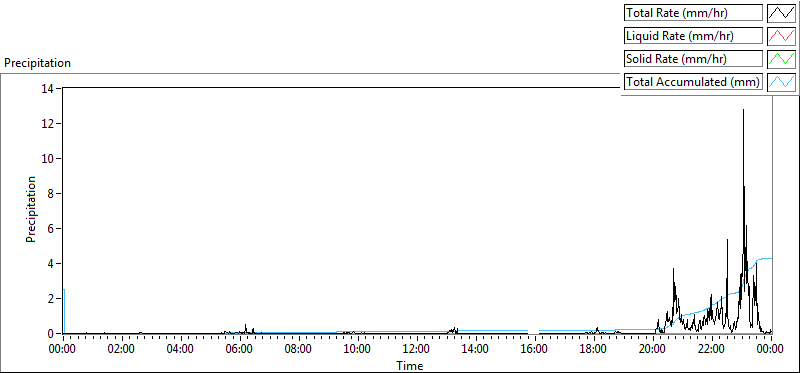
Task: Click the vertical 'Precipitation' axis label
Action: coord(31,209)
